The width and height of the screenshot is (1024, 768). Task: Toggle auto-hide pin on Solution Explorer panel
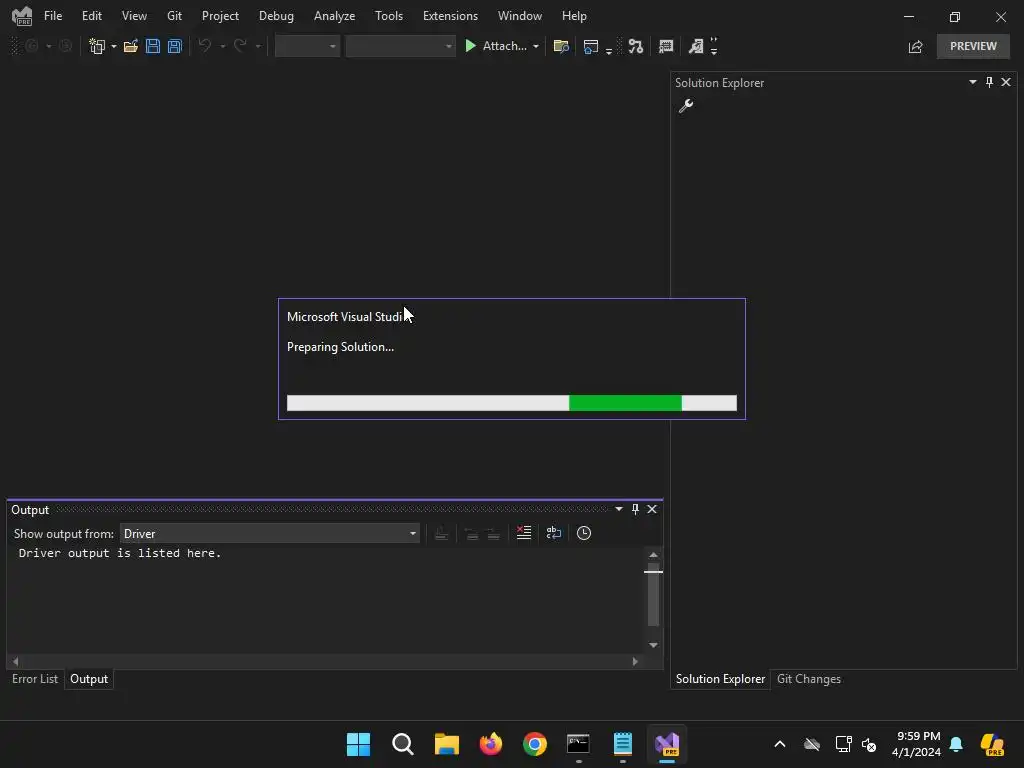pyautogui.click(x=989, y=82)
